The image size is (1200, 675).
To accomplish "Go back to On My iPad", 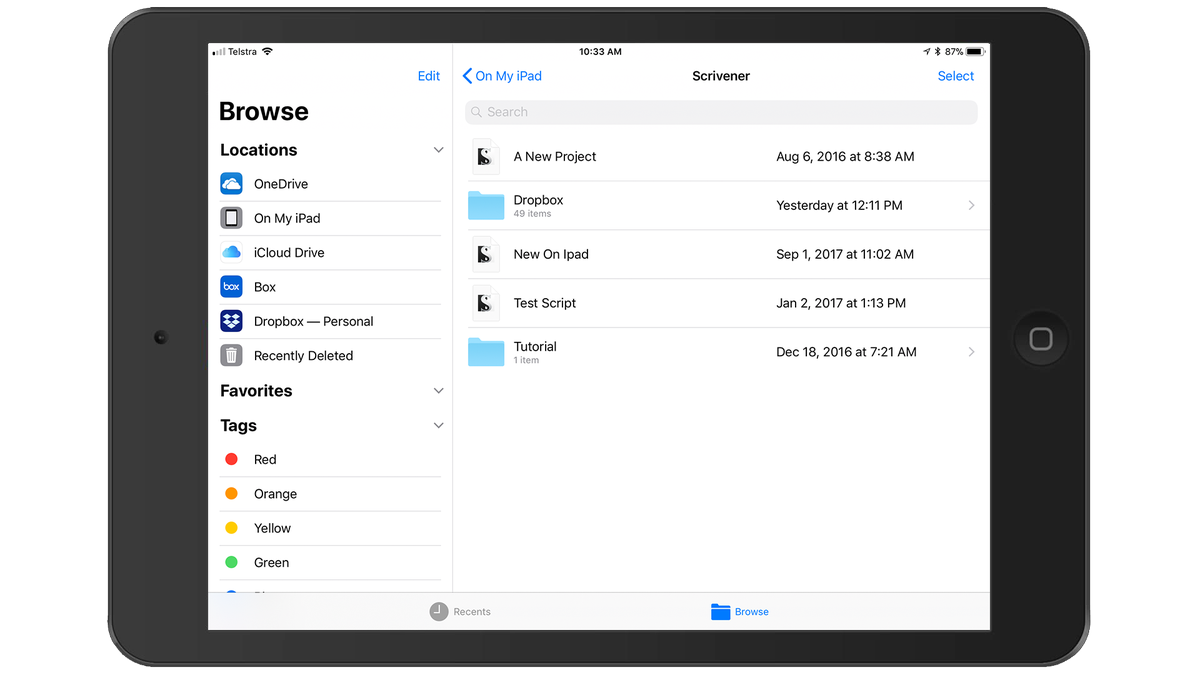I will [502, 76].
